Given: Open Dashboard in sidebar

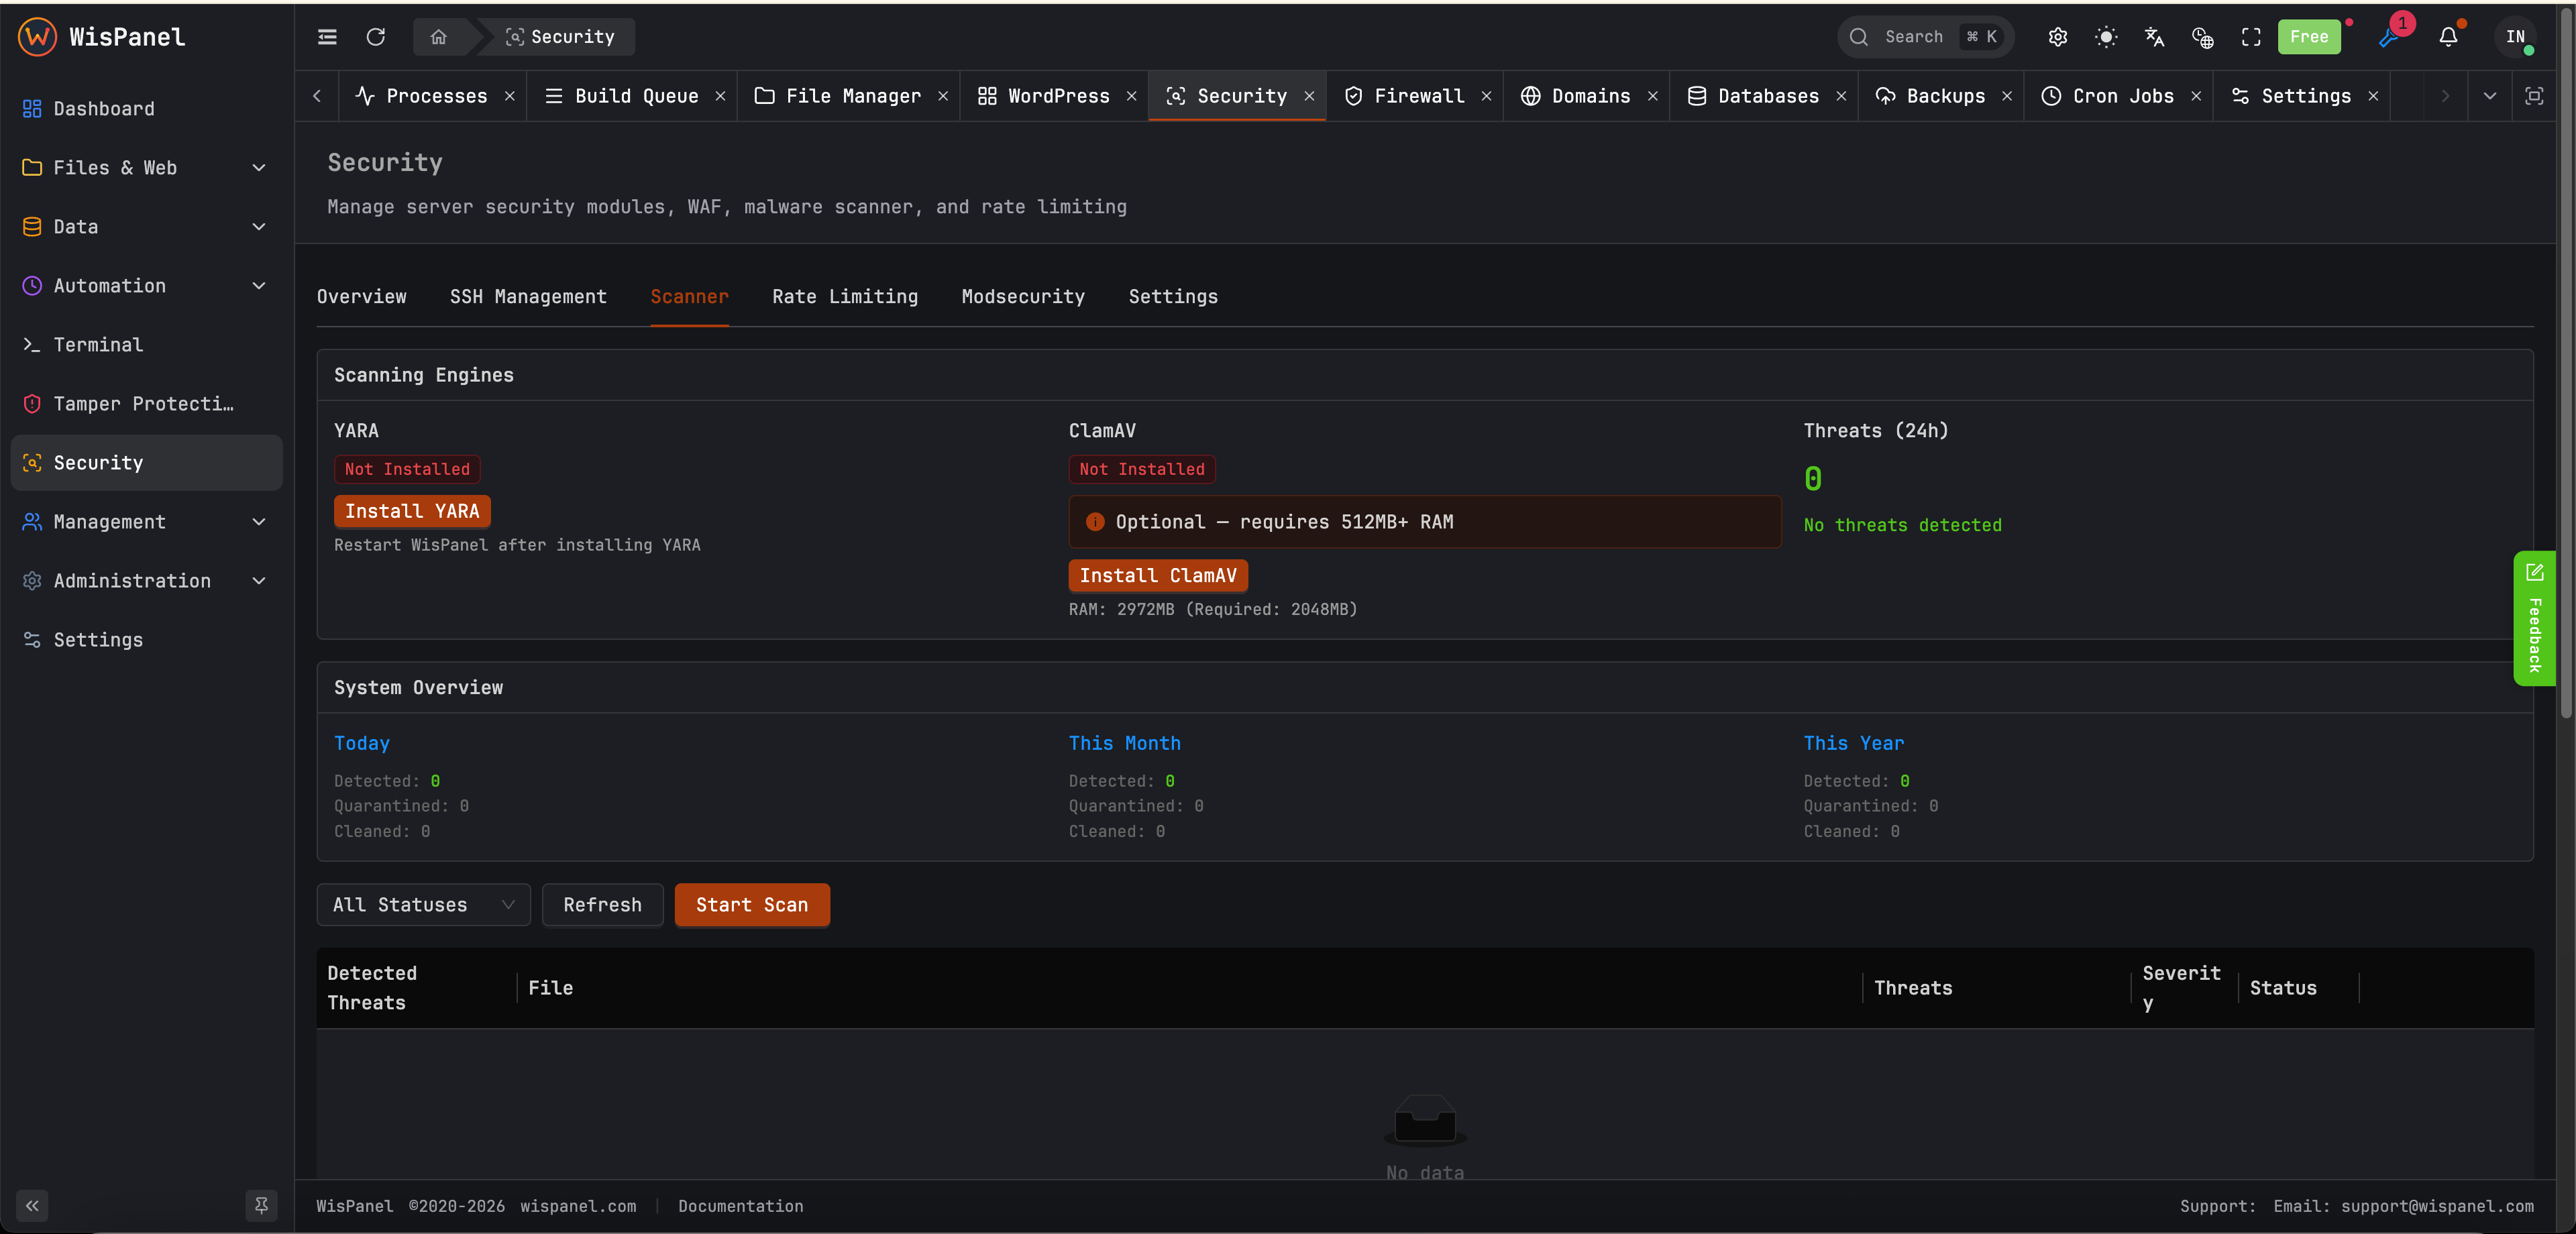Looking at the screenshot, I should pos(146,109).
